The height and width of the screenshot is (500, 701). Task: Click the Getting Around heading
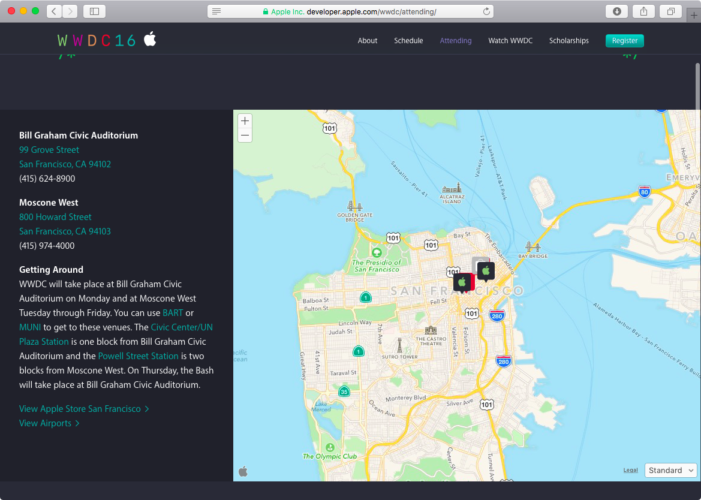pos(51,270)
